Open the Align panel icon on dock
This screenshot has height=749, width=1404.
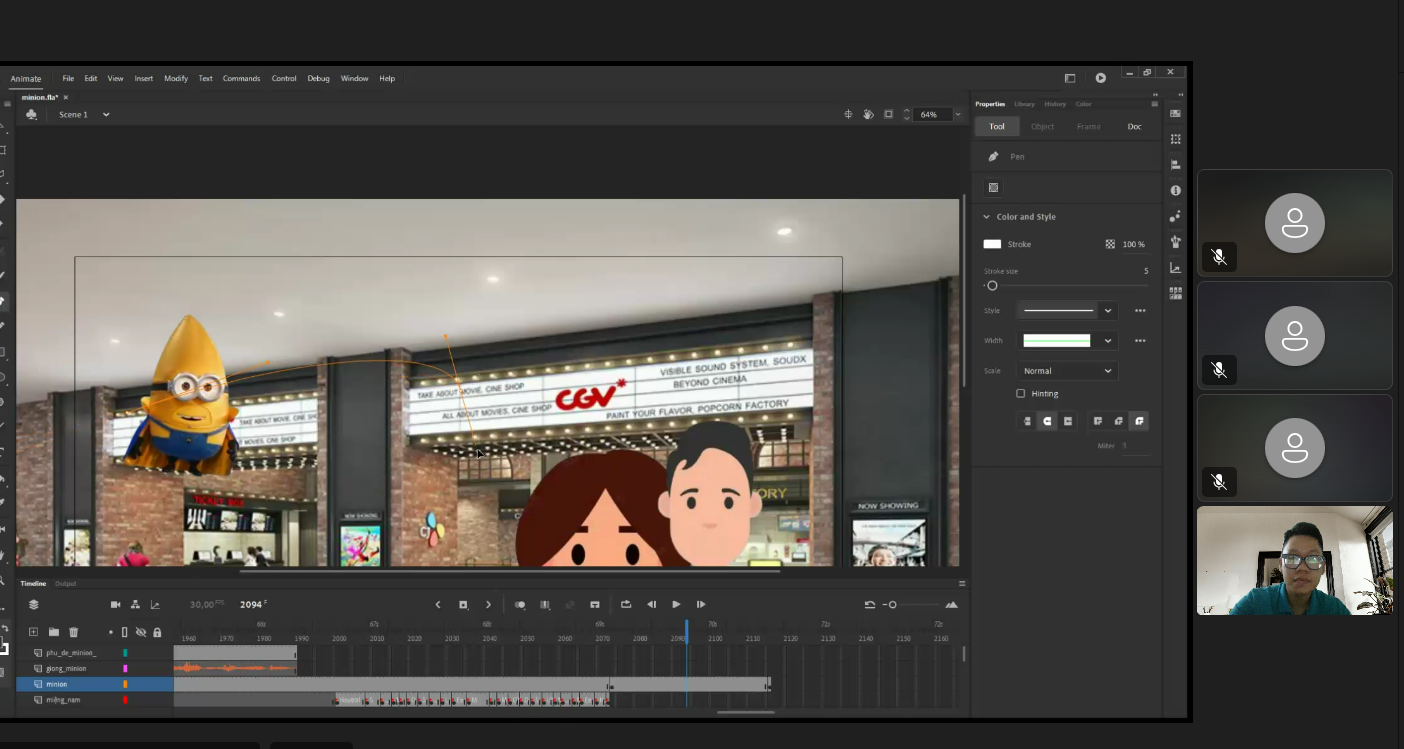[x=1175, y=165]
